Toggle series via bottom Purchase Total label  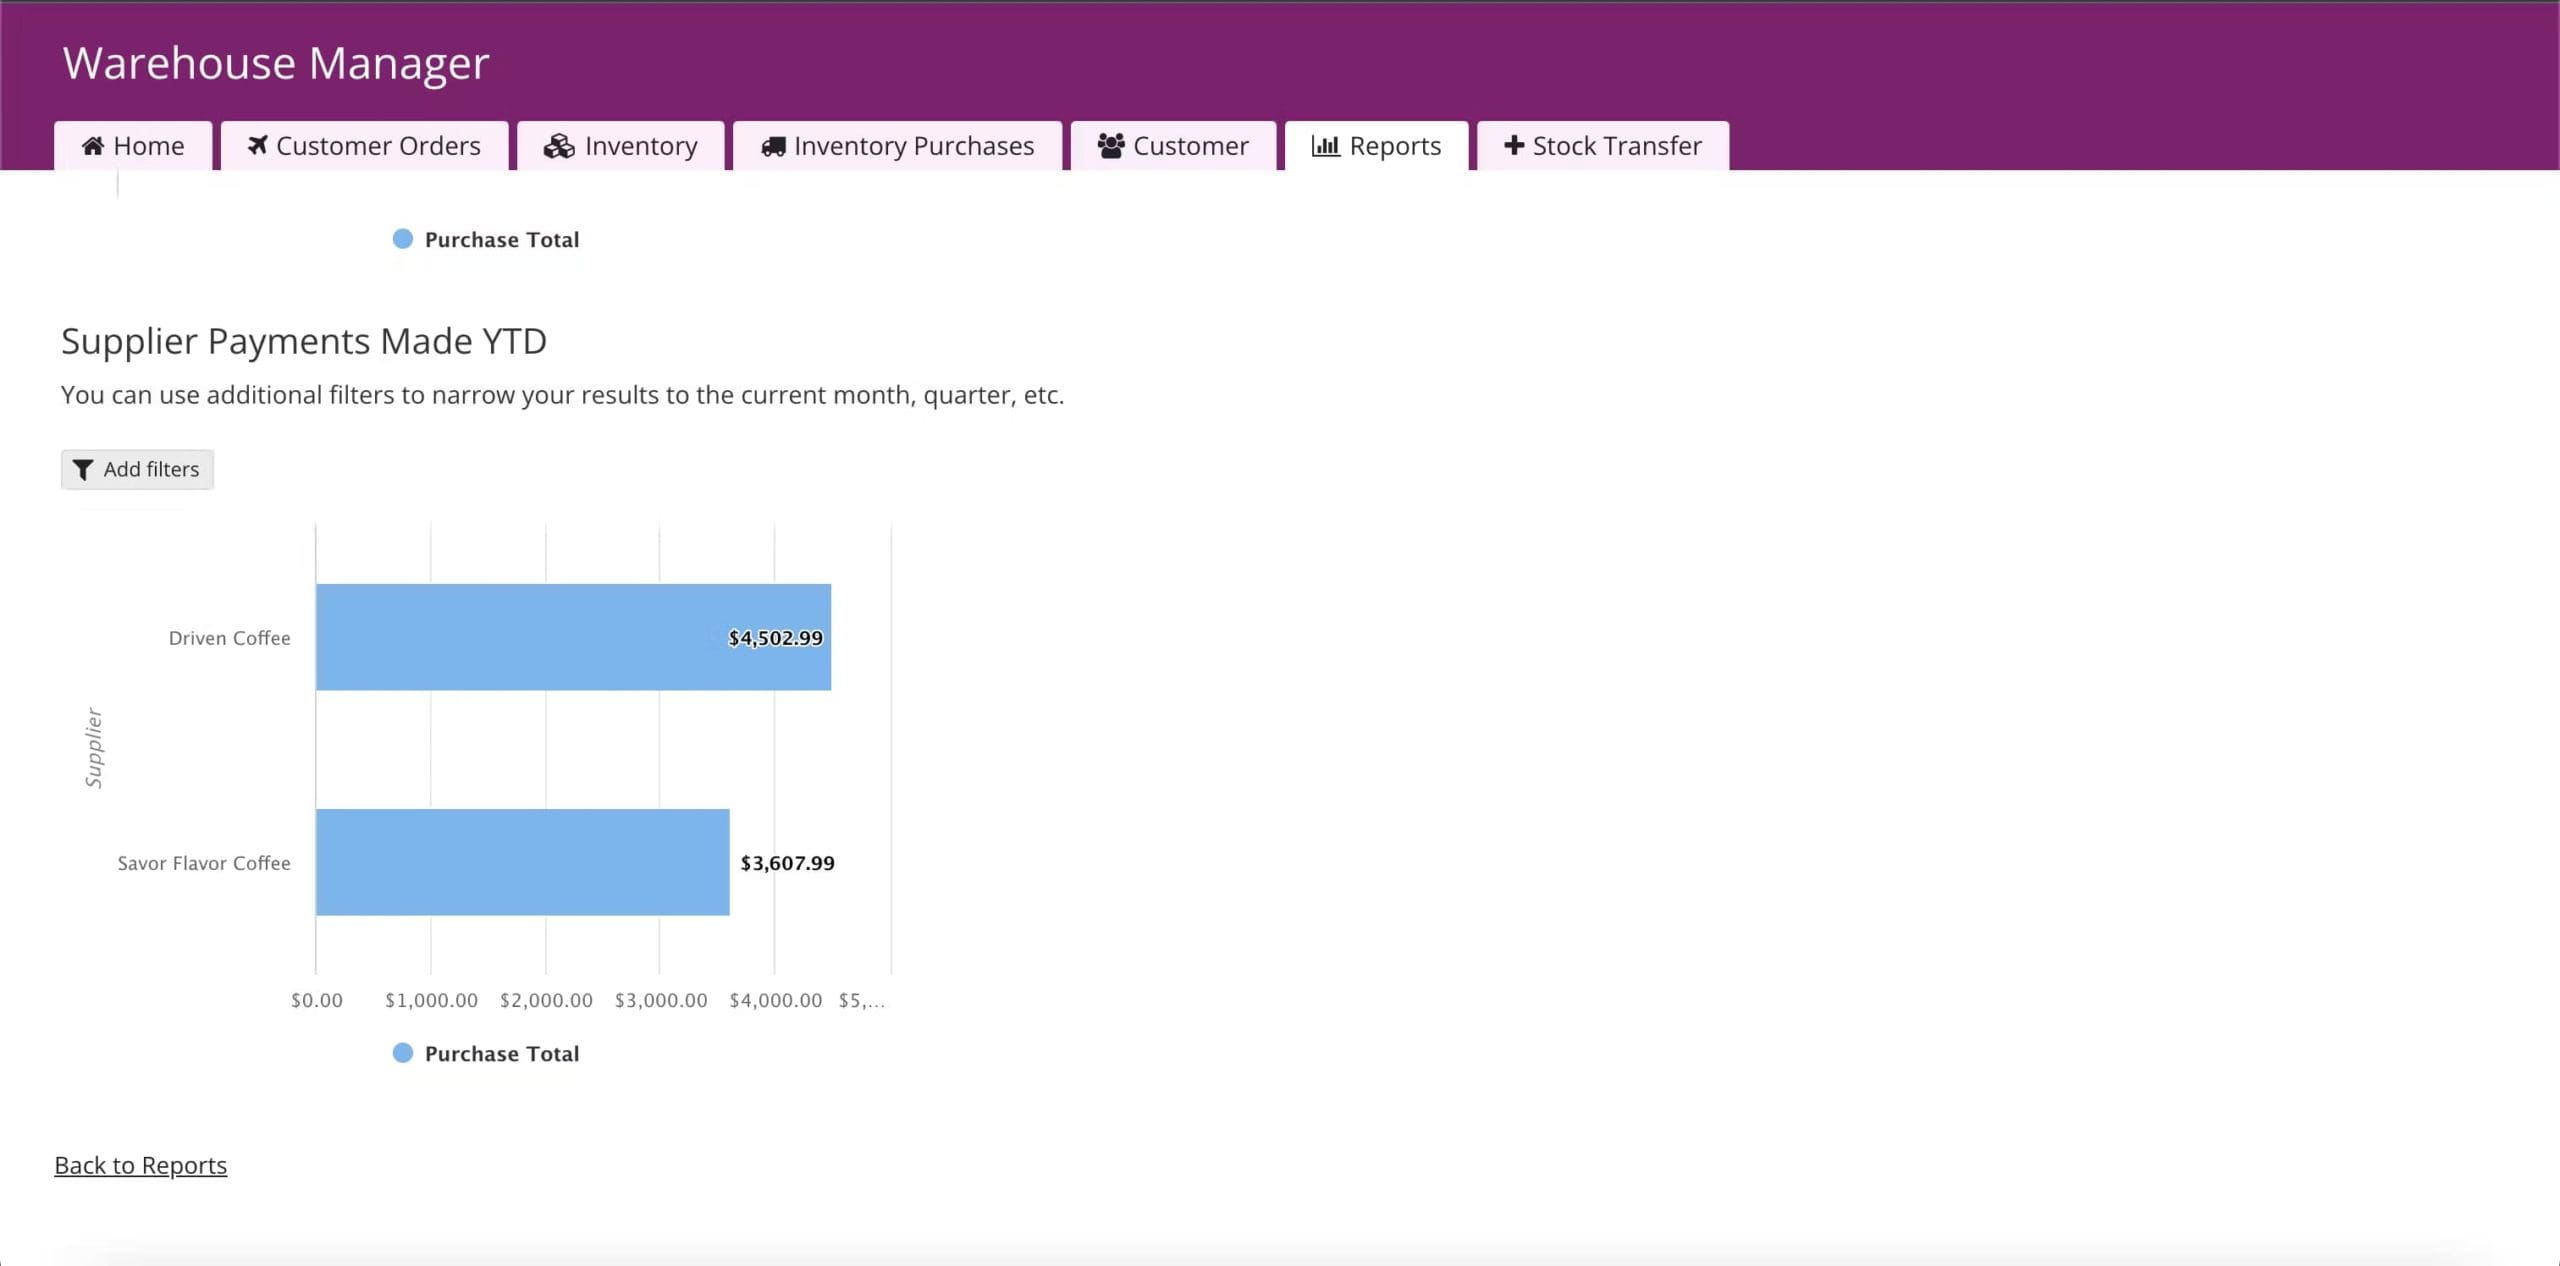tap(501, 1054)
